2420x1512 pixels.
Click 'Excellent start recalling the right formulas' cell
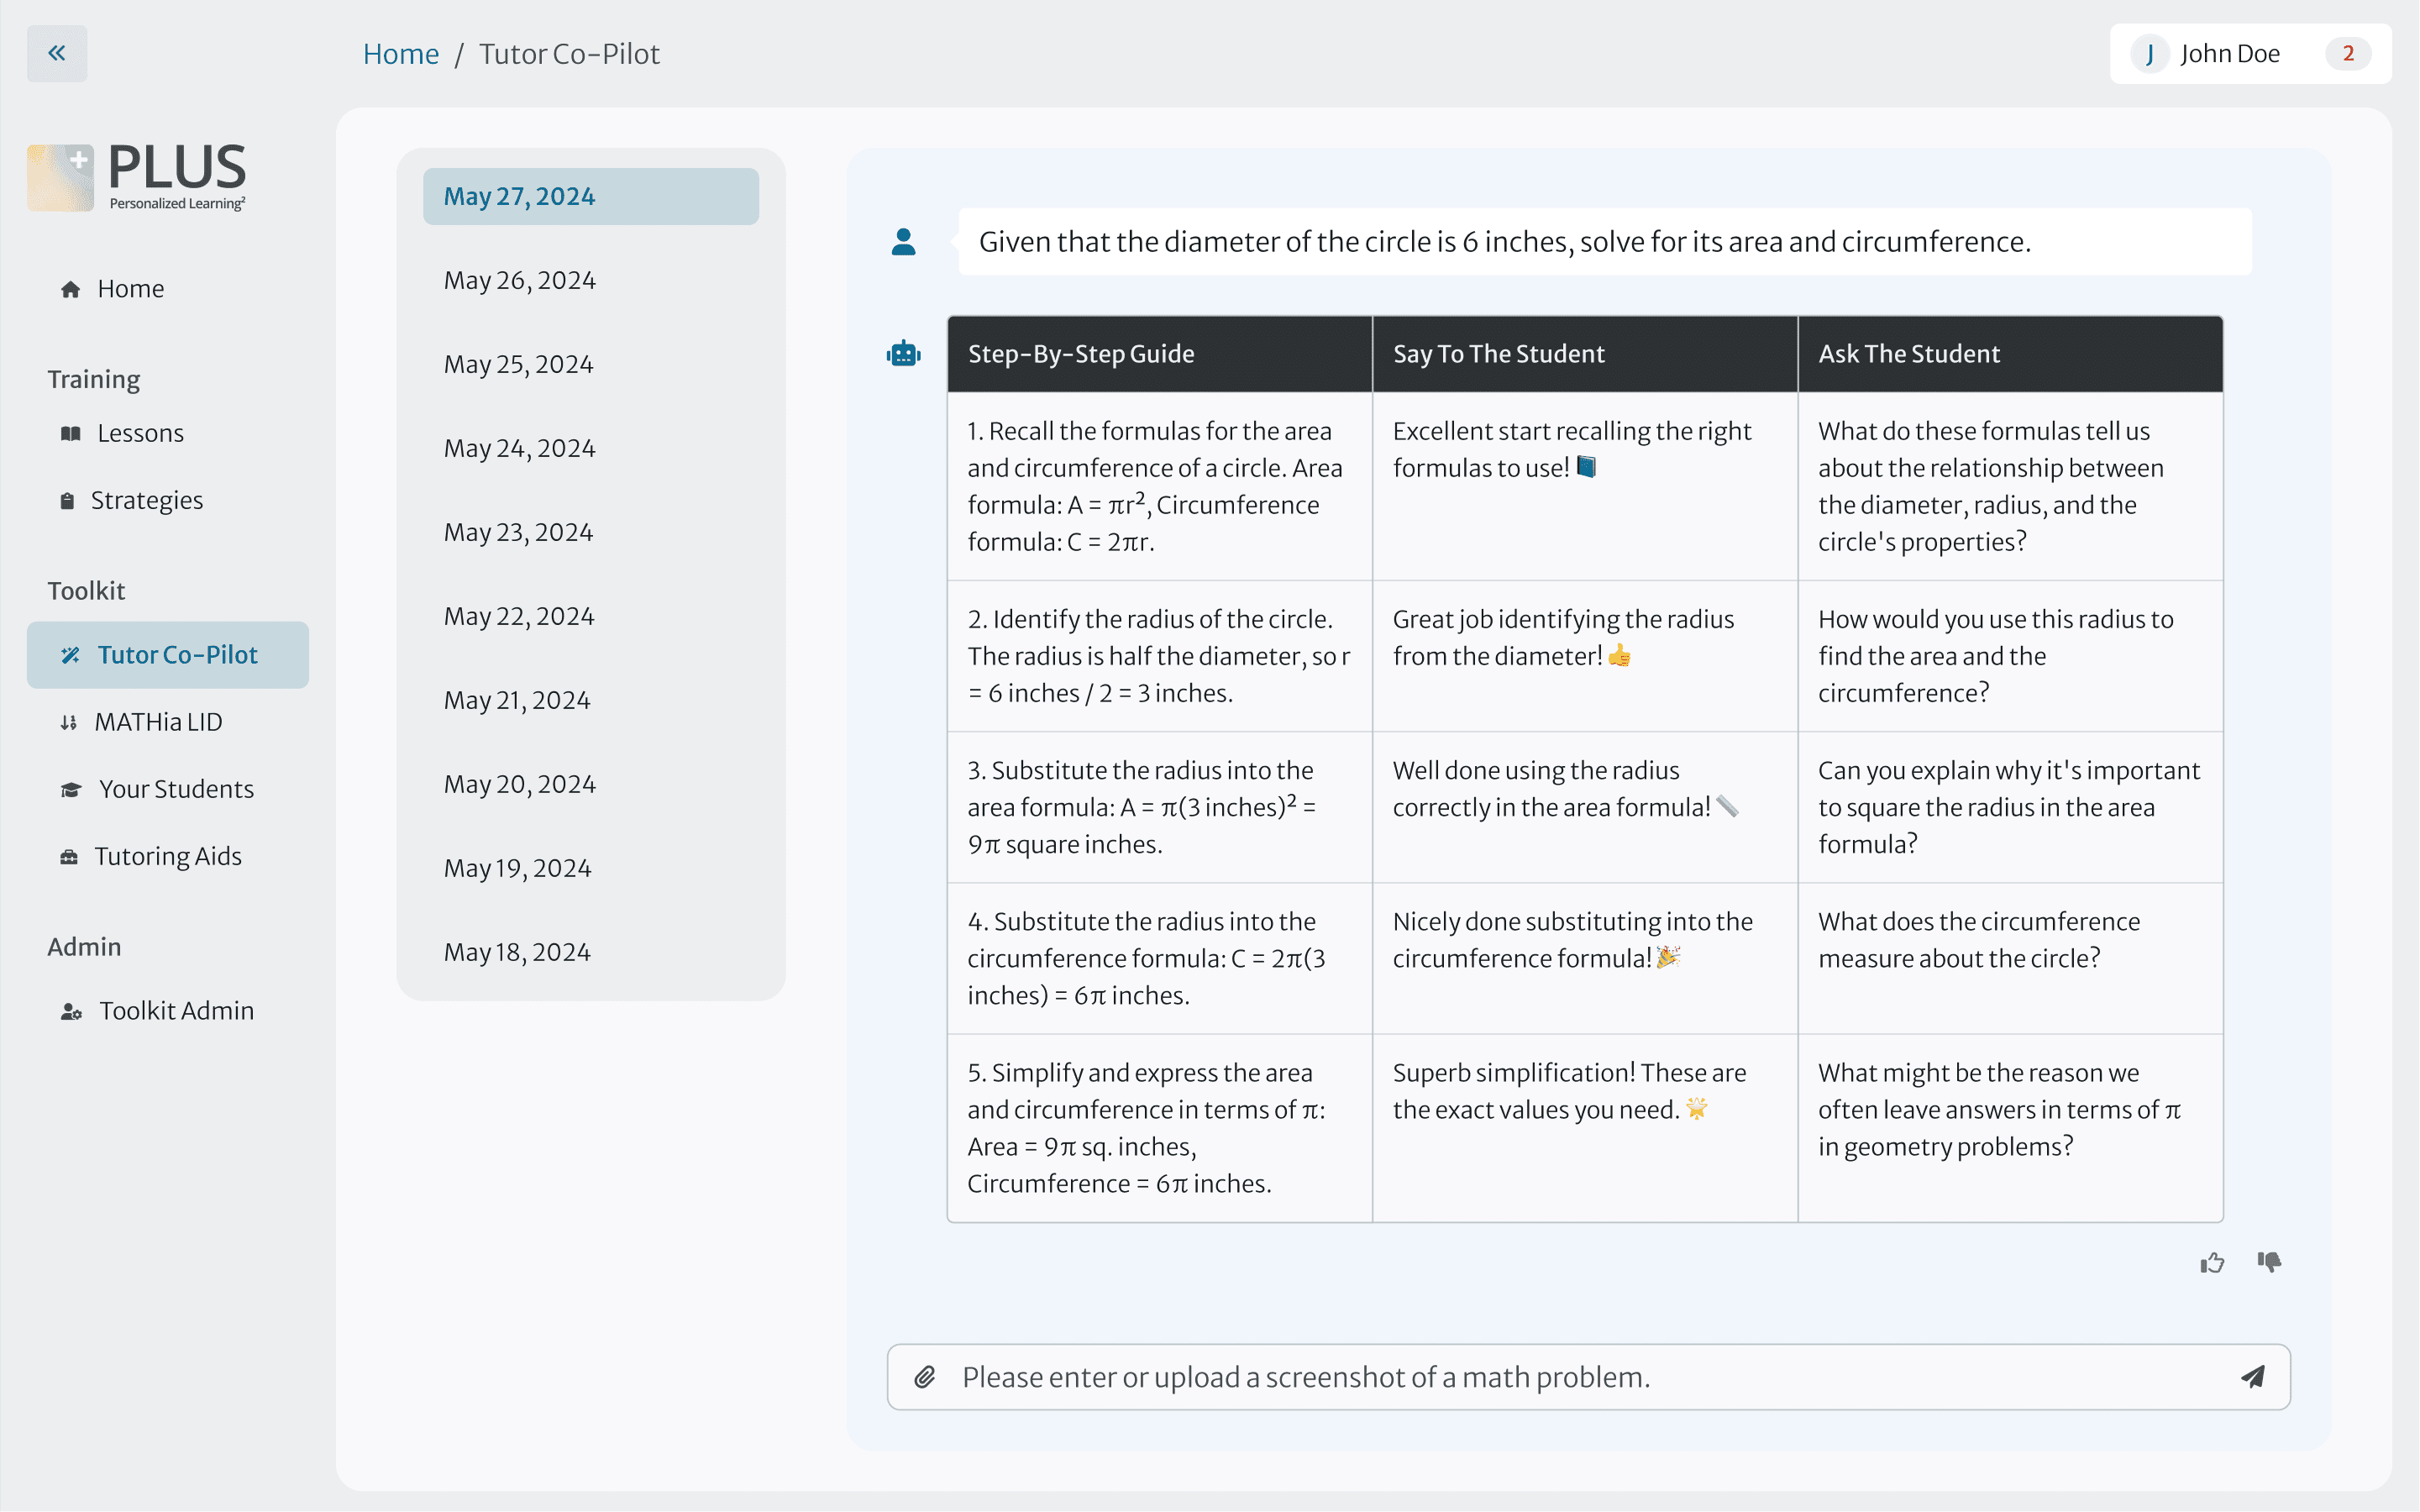1585,486
